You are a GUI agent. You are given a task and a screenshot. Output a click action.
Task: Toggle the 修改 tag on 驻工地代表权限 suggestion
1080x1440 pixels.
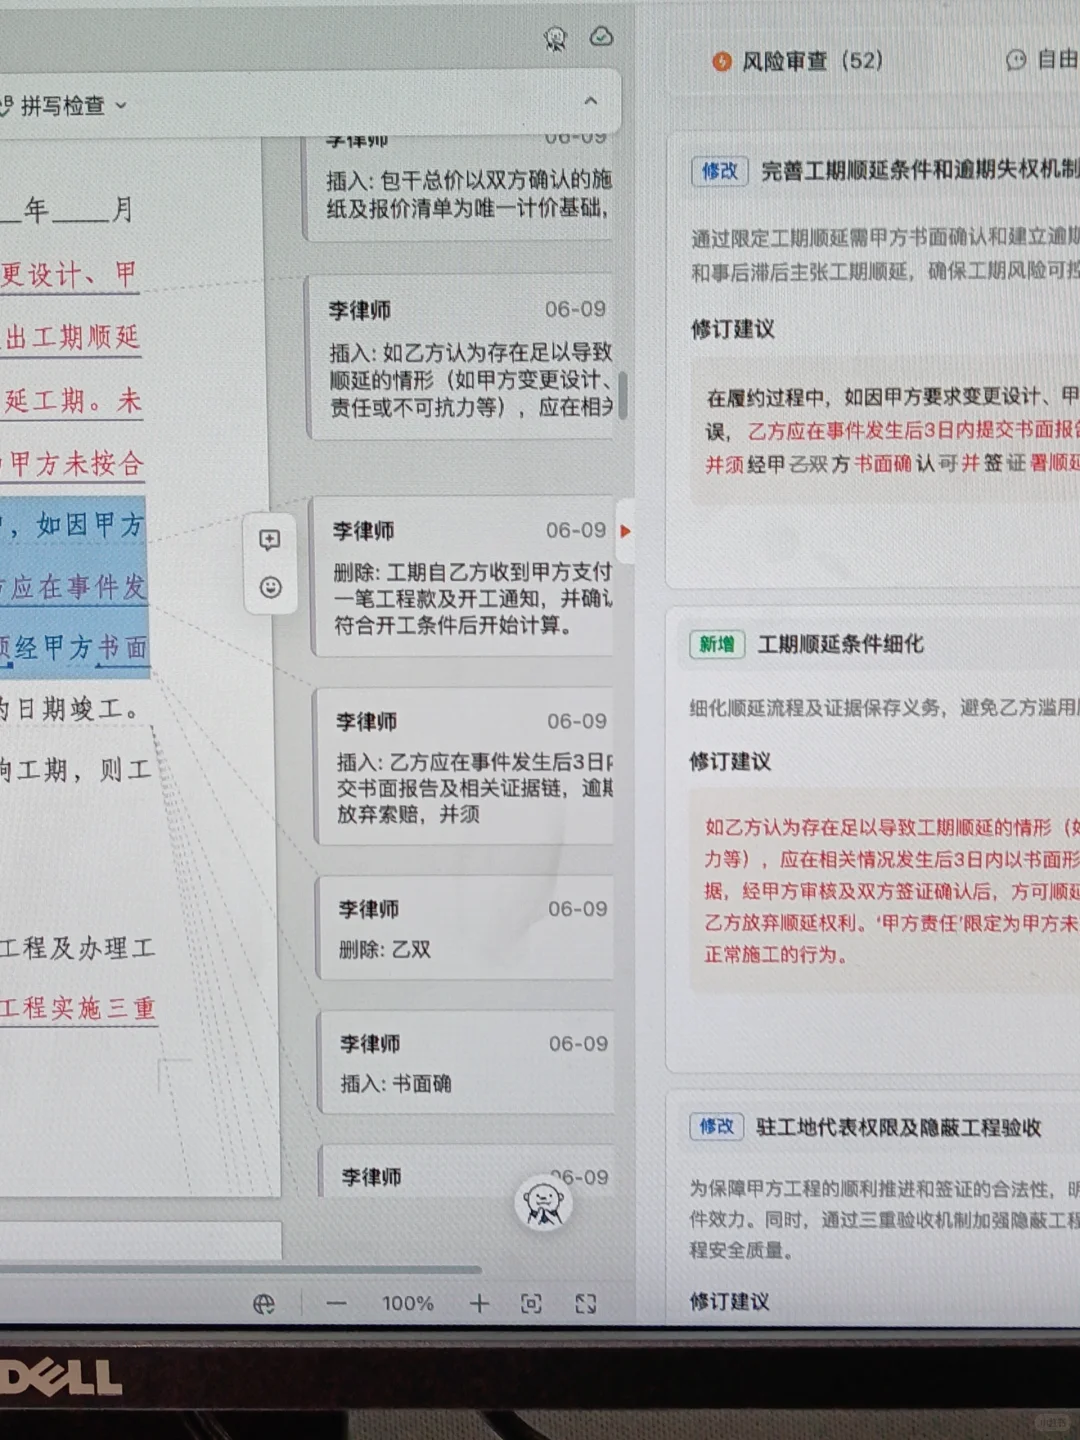(x=716, y=1127)
